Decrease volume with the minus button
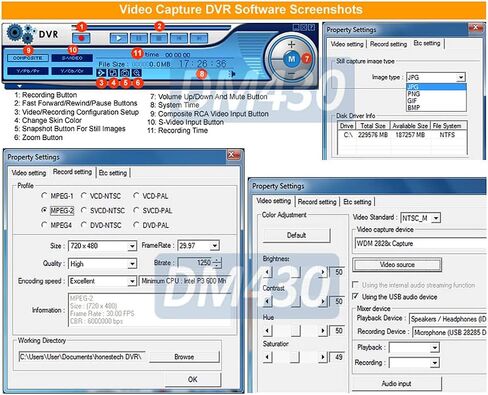488x395 pixels. click(x=291, y=73)
